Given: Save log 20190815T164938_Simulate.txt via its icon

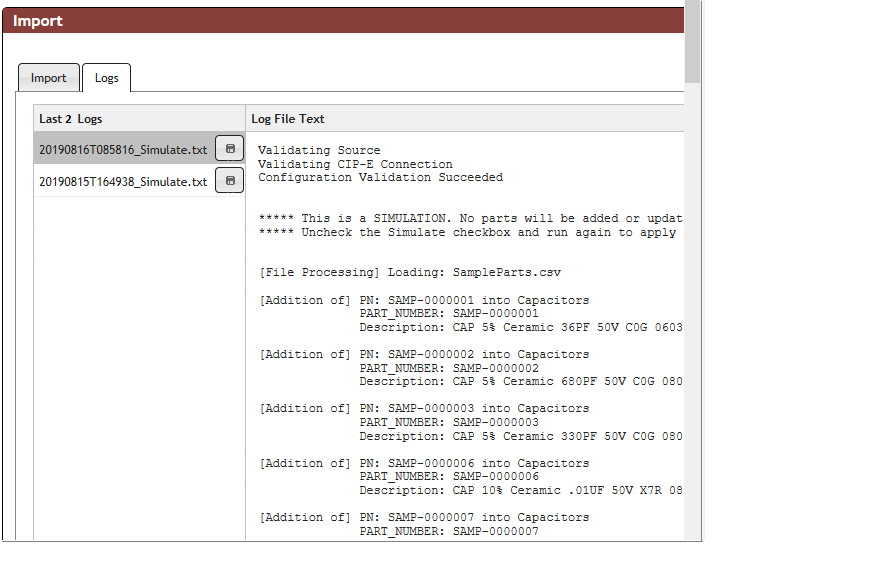Looking at the screenshot, I should (230, 181).
